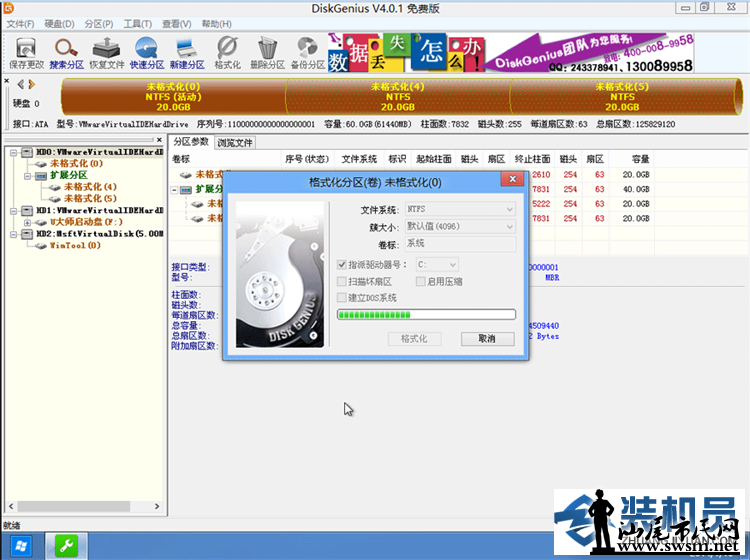750x560 pixels.
Task: Select 未格式化(5) partition bar segment
Action: (622, 97)
